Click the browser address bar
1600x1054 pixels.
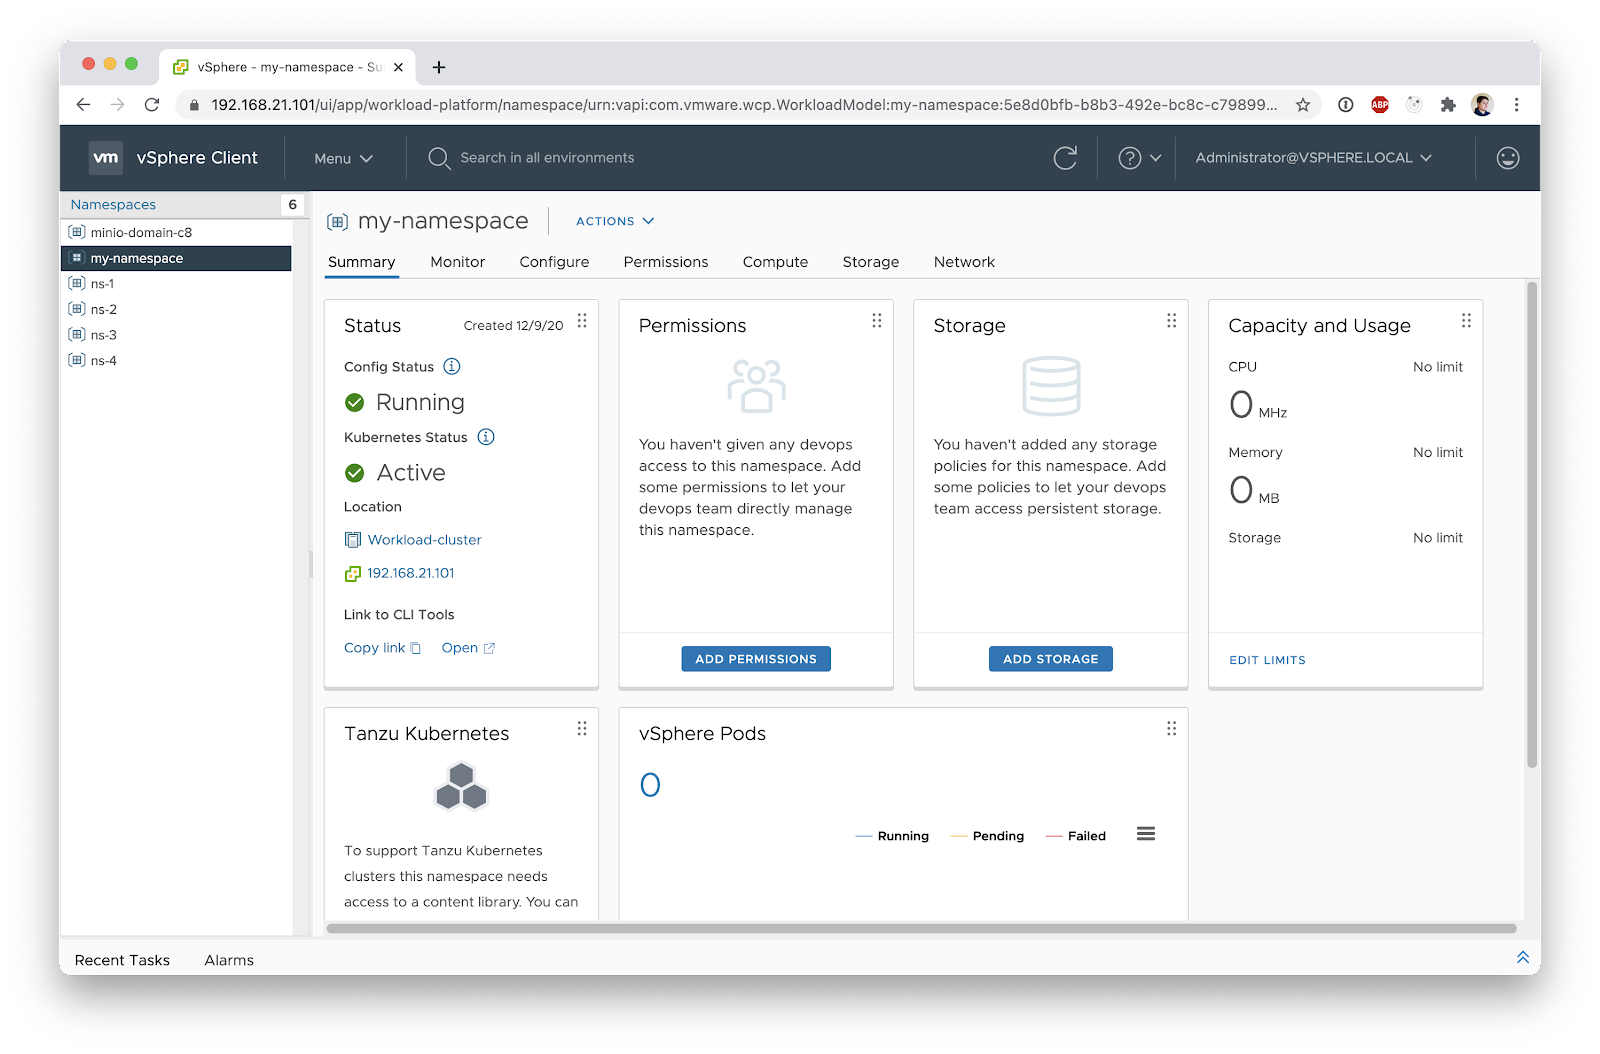point(744,105)
